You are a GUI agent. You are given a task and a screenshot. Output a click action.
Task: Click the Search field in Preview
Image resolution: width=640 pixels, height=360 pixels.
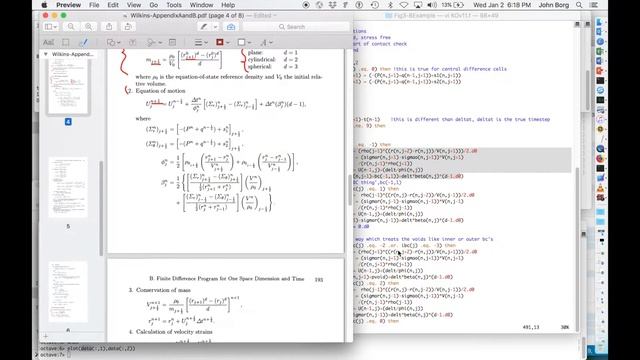pyautogui.click(x=296, y=27)
